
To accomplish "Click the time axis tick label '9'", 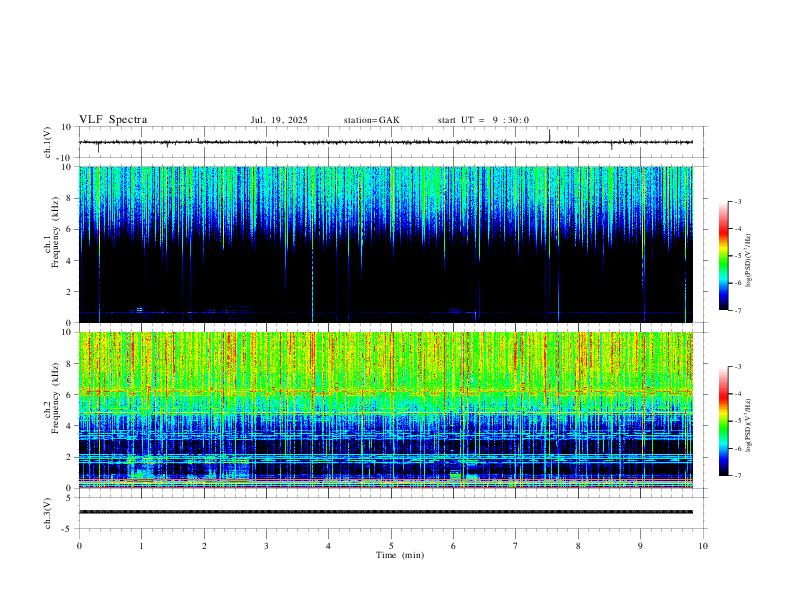I will [640, 546].
